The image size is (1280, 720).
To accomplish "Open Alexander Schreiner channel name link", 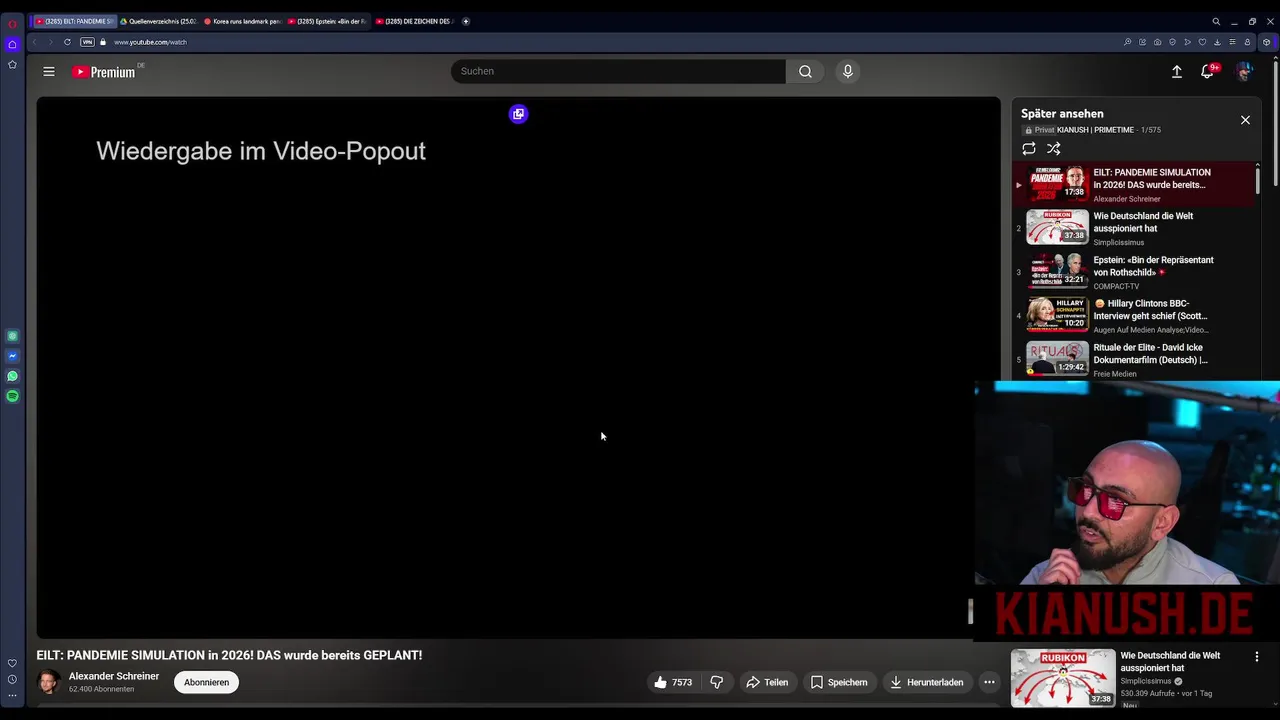I will [x=114, y=676].
